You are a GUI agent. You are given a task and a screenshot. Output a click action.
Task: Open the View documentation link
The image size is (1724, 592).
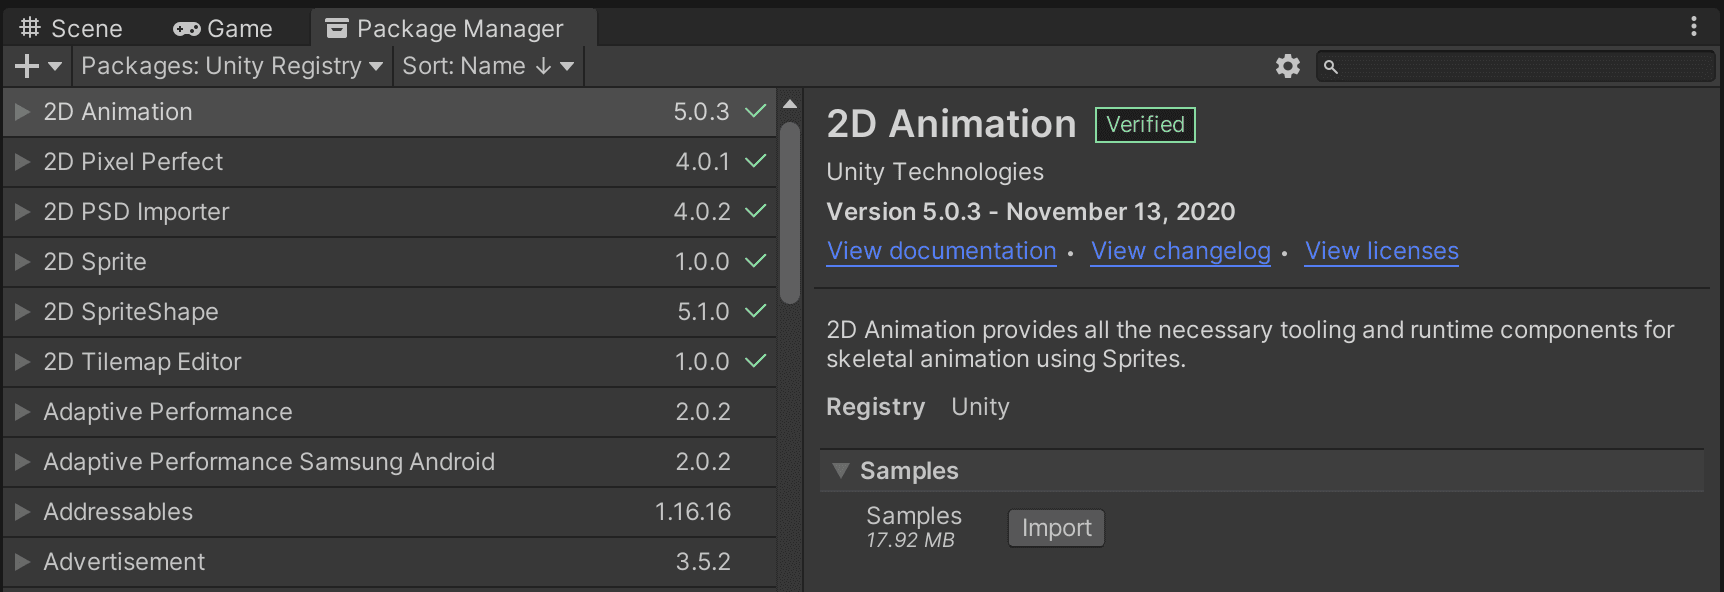pos(941,251)
